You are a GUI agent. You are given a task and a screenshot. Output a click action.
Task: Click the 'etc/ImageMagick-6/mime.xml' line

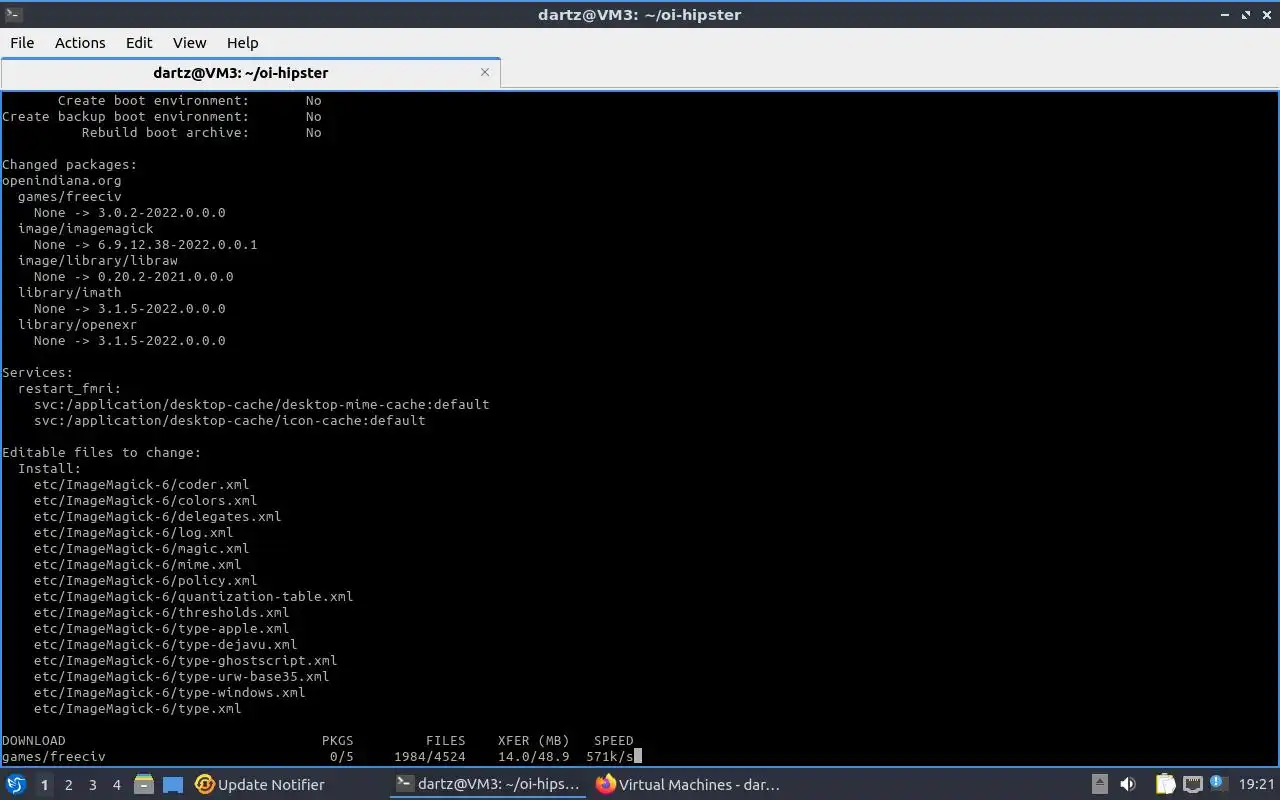(138, 565)
